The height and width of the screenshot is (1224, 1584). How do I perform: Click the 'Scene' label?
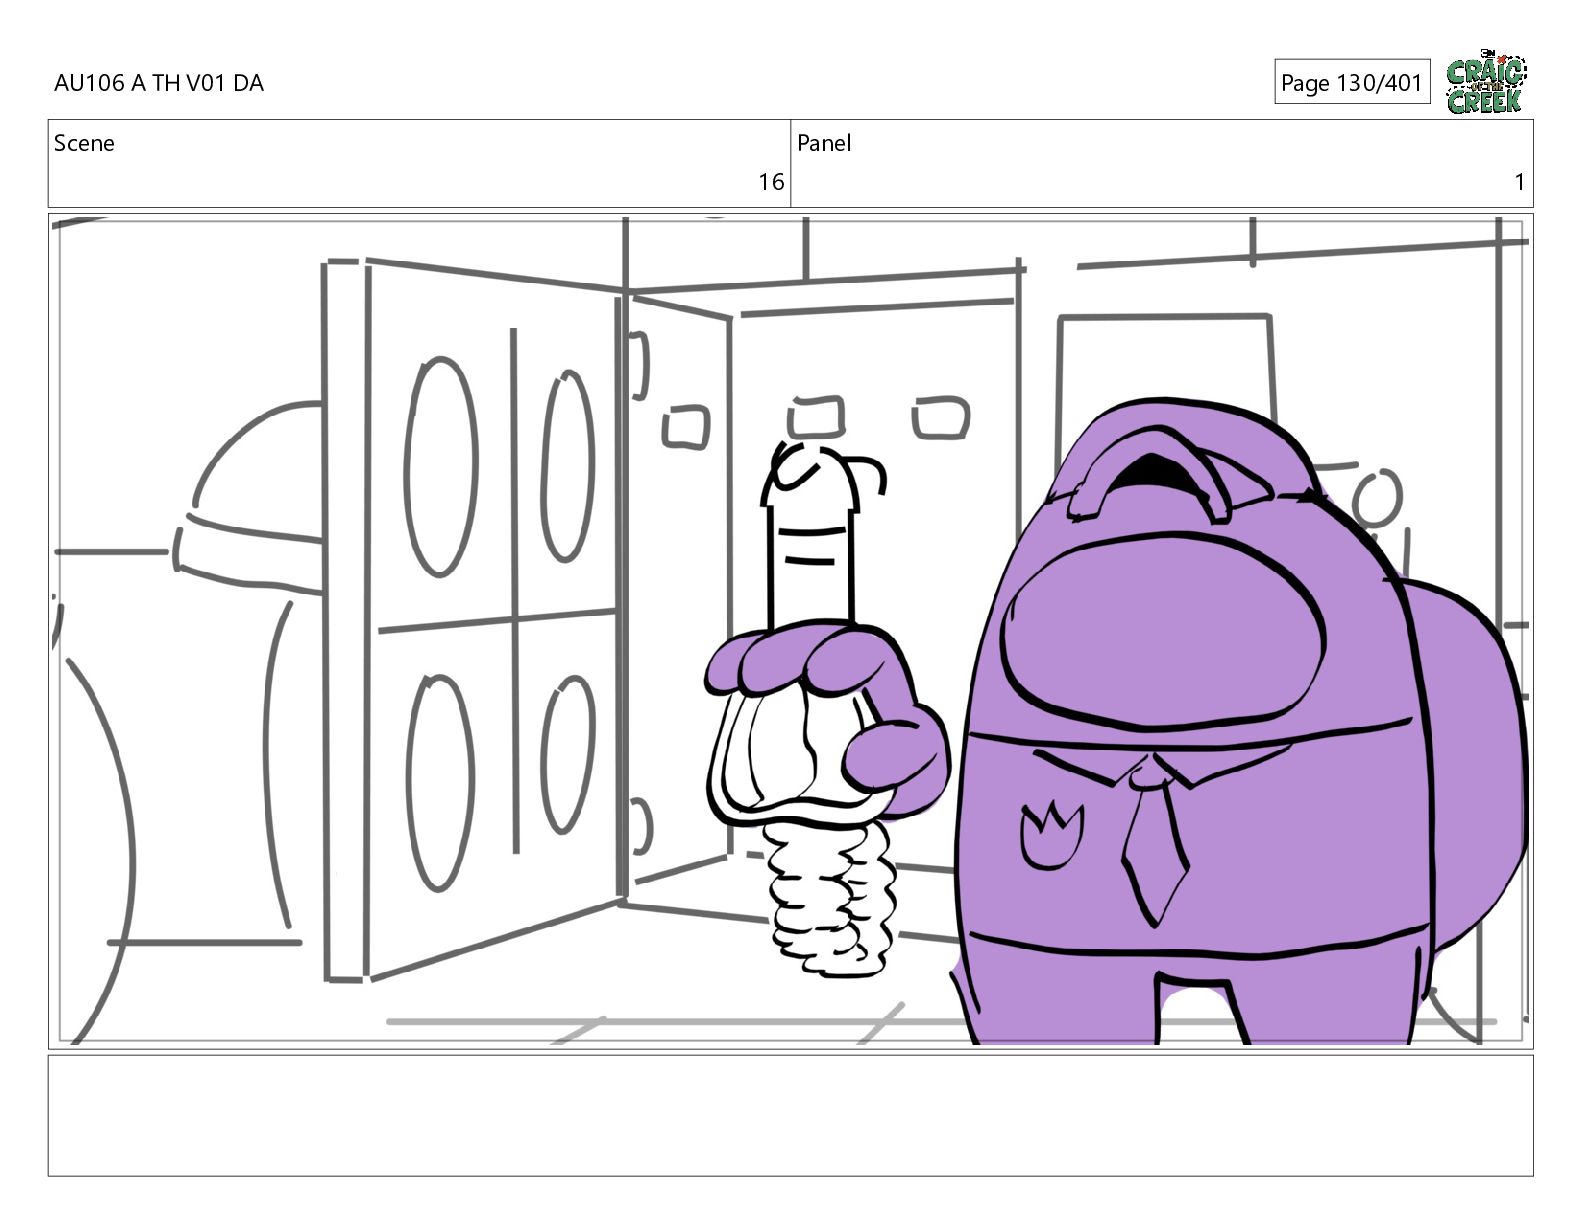(84, 143)
